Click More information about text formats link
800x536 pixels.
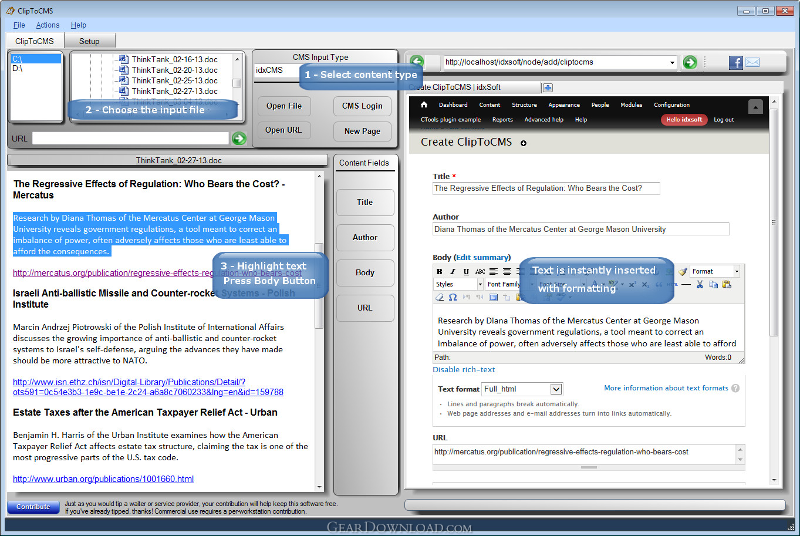tap(666, 388)
